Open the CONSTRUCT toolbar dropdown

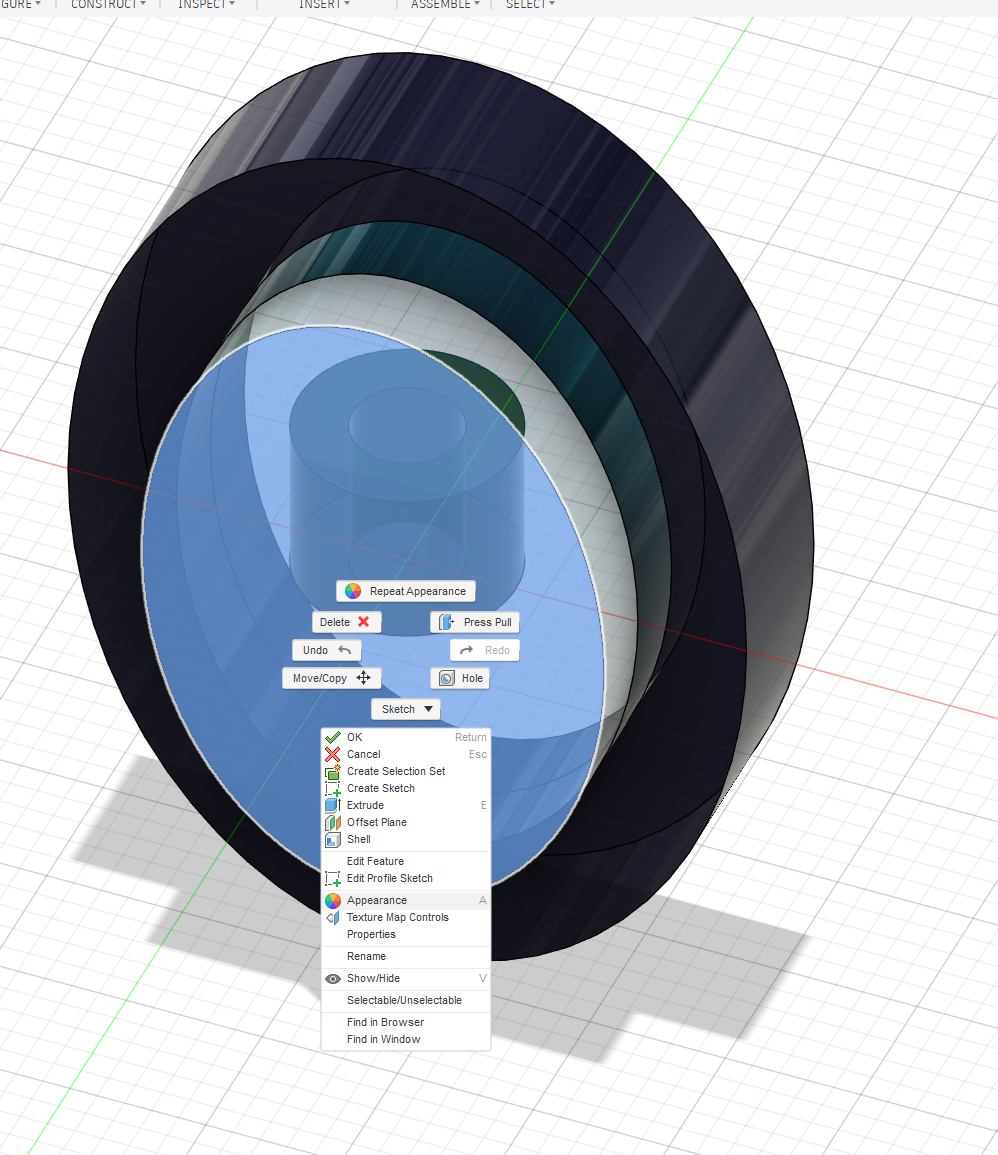(108, 4)
